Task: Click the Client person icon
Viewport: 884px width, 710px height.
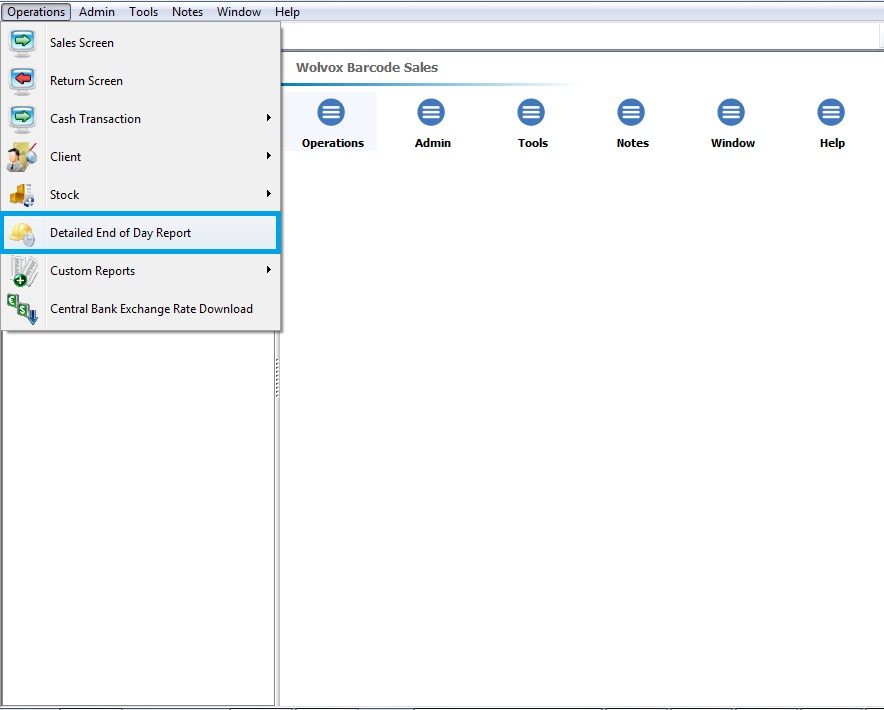Action: [x=23, y=157]
